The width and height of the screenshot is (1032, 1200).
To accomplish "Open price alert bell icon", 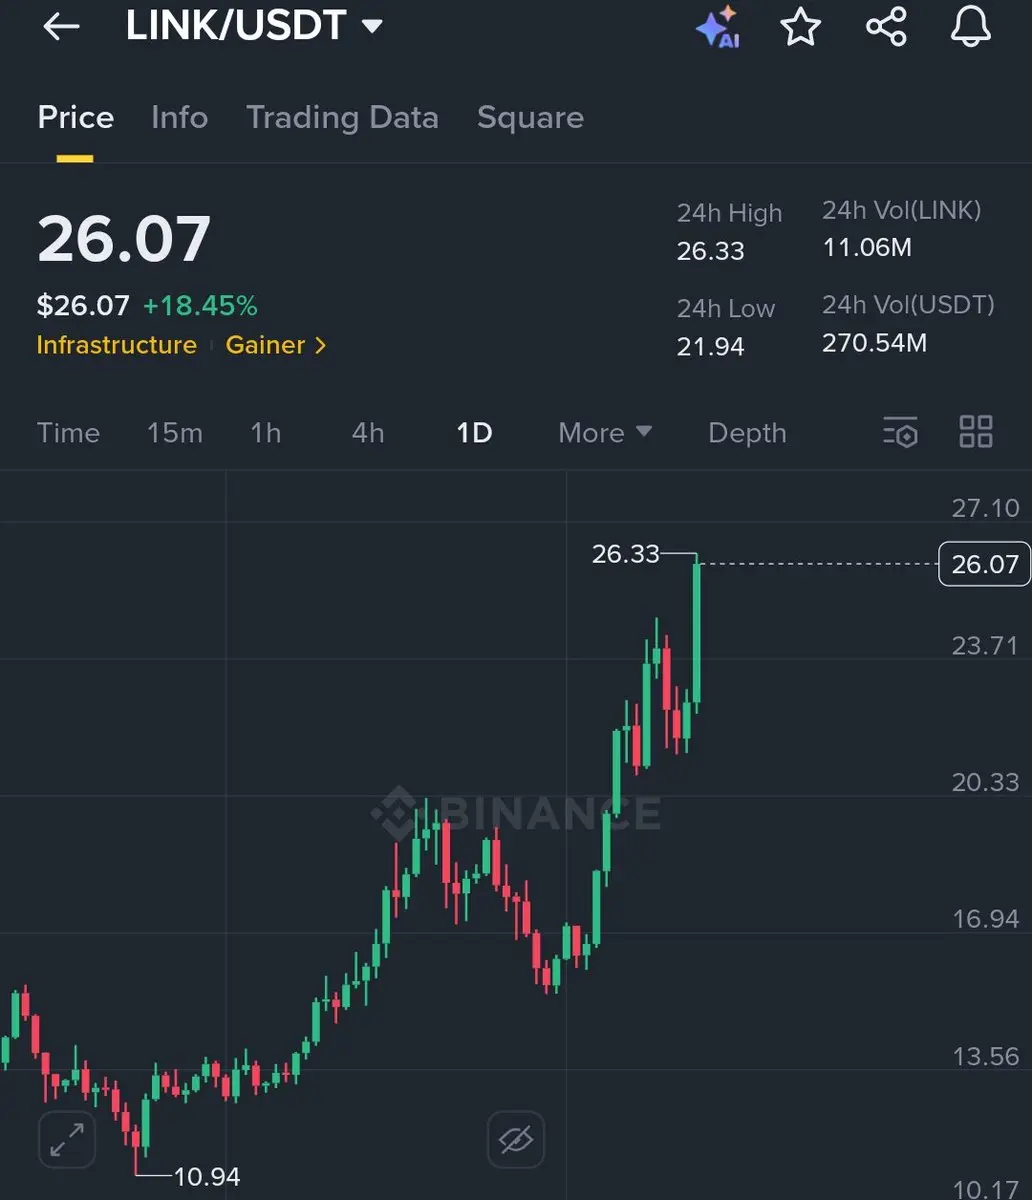I will point(970,27).
